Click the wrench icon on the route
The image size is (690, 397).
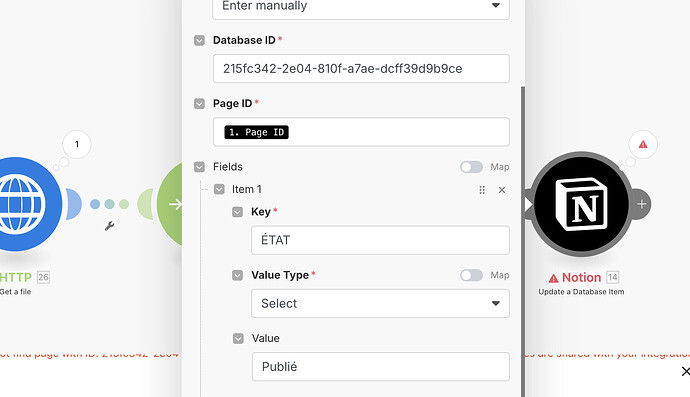pos(110,226)
